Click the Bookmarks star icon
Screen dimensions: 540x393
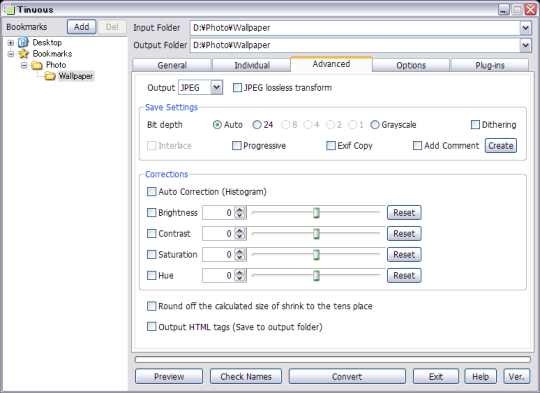point(23,54)
